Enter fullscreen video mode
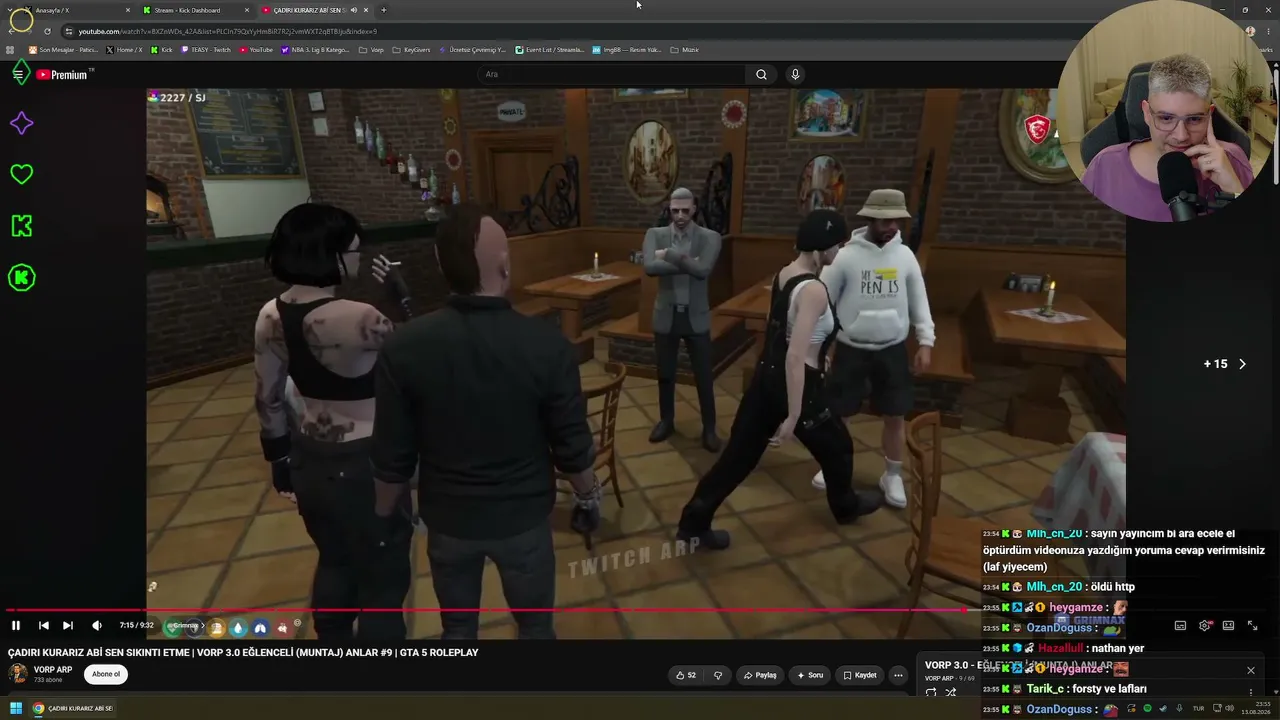 coord(1252,625)
